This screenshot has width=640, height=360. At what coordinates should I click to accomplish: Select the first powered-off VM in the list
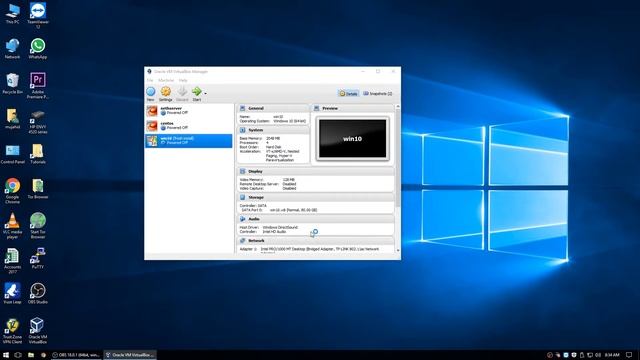[x=189, y=111]
